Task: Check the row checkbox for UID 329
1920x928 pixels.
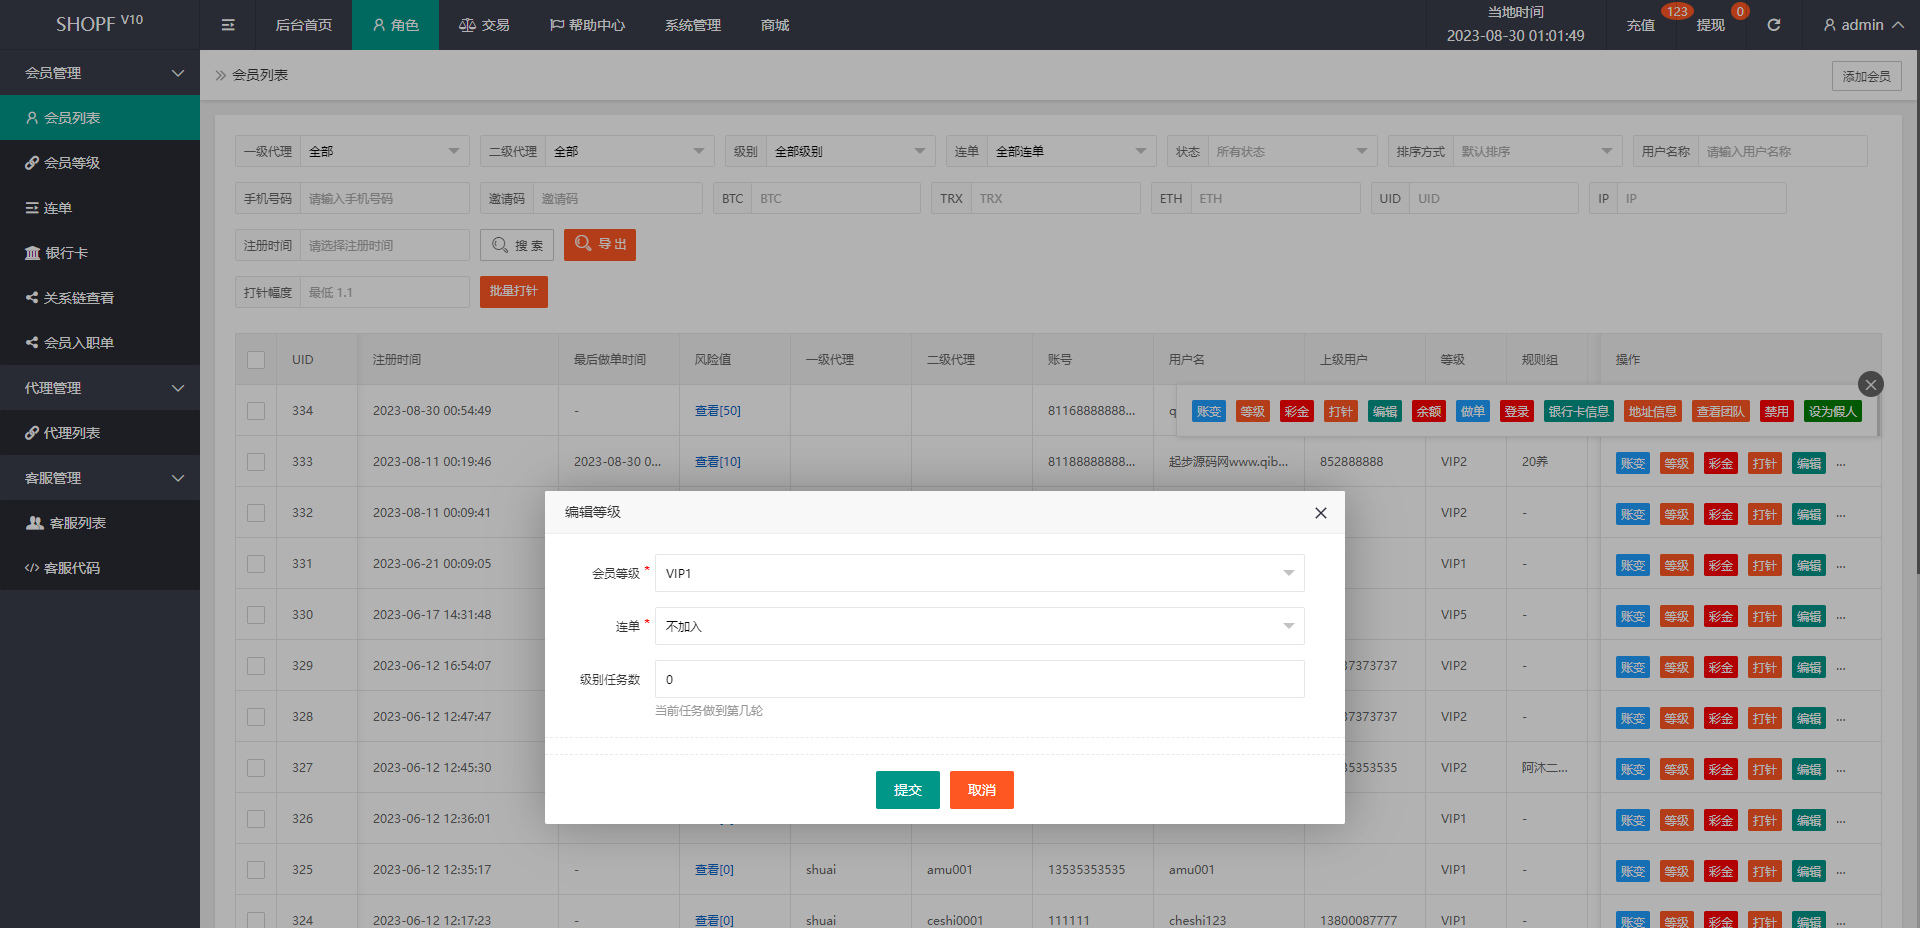Action: [256, 666]
